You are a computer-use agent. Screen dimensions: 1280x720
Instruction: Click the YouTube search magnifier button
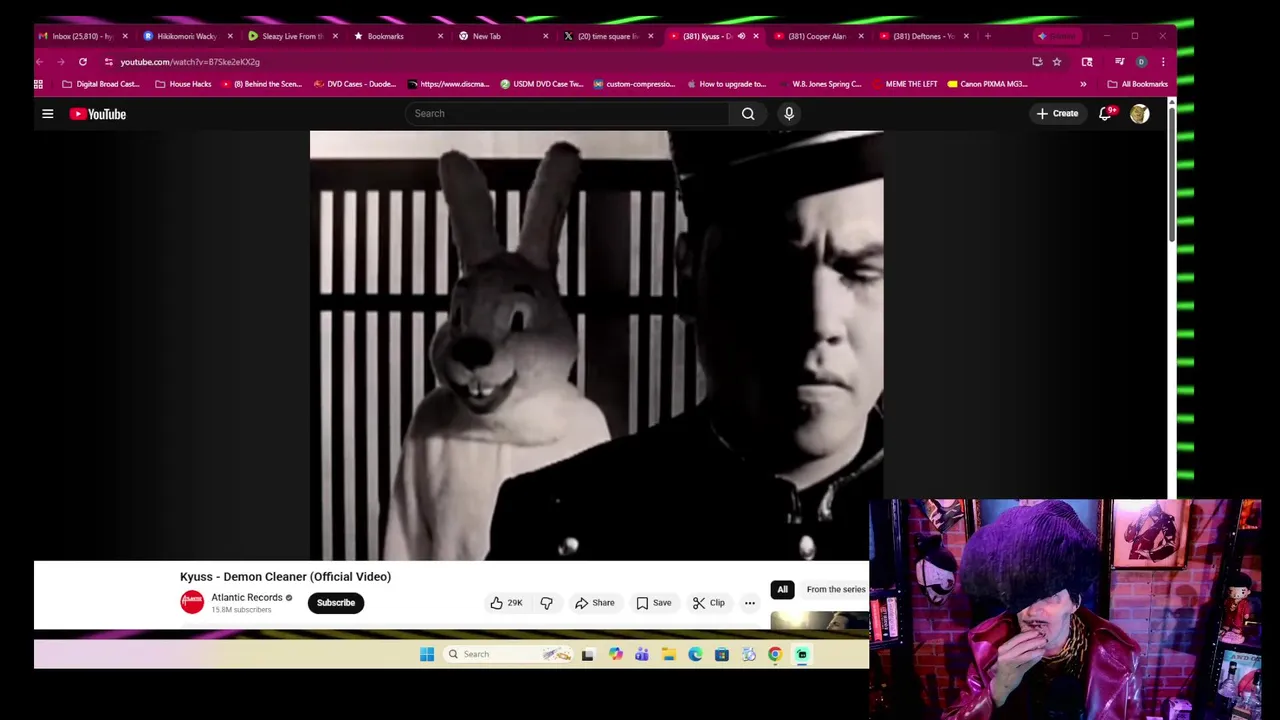[748, 114]
